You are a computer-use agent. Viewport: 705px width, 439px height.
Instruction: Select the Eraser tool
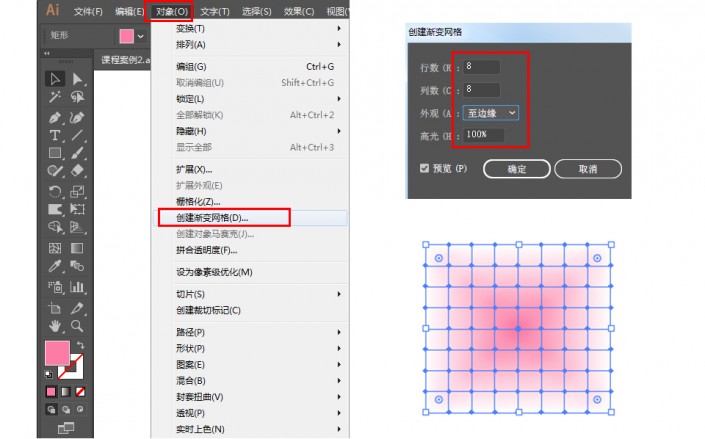click(x=77, y=170)
